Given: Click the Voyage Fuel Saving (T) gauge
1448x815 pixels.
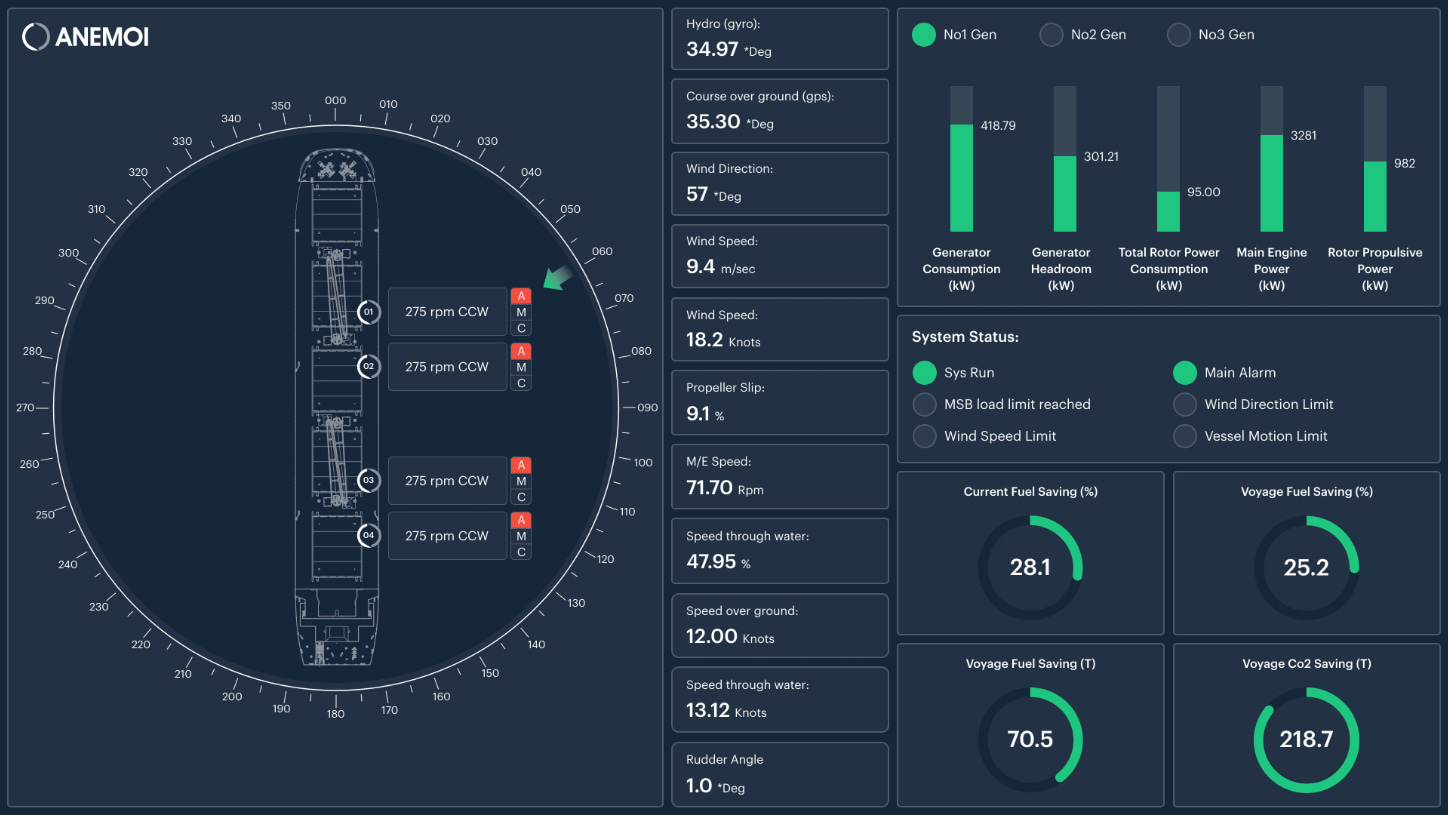Looking at the screenshot, I should tap(1030, 740).
